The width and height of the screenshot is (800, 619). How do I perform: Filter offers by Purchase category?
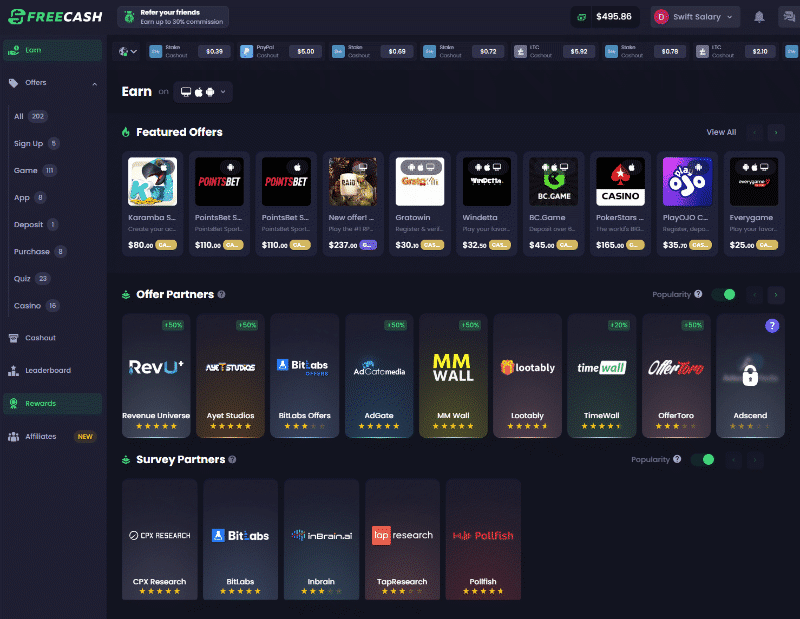point(39,252)
